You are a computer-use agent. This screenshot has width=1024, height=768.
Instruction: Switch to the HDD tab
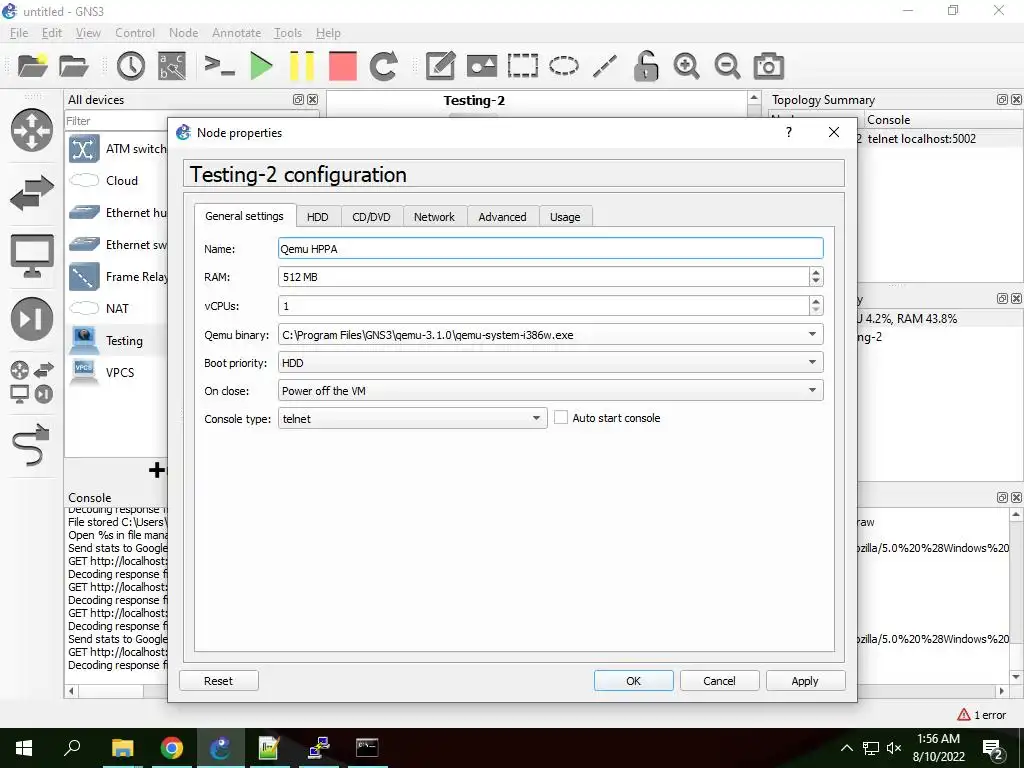317,217
